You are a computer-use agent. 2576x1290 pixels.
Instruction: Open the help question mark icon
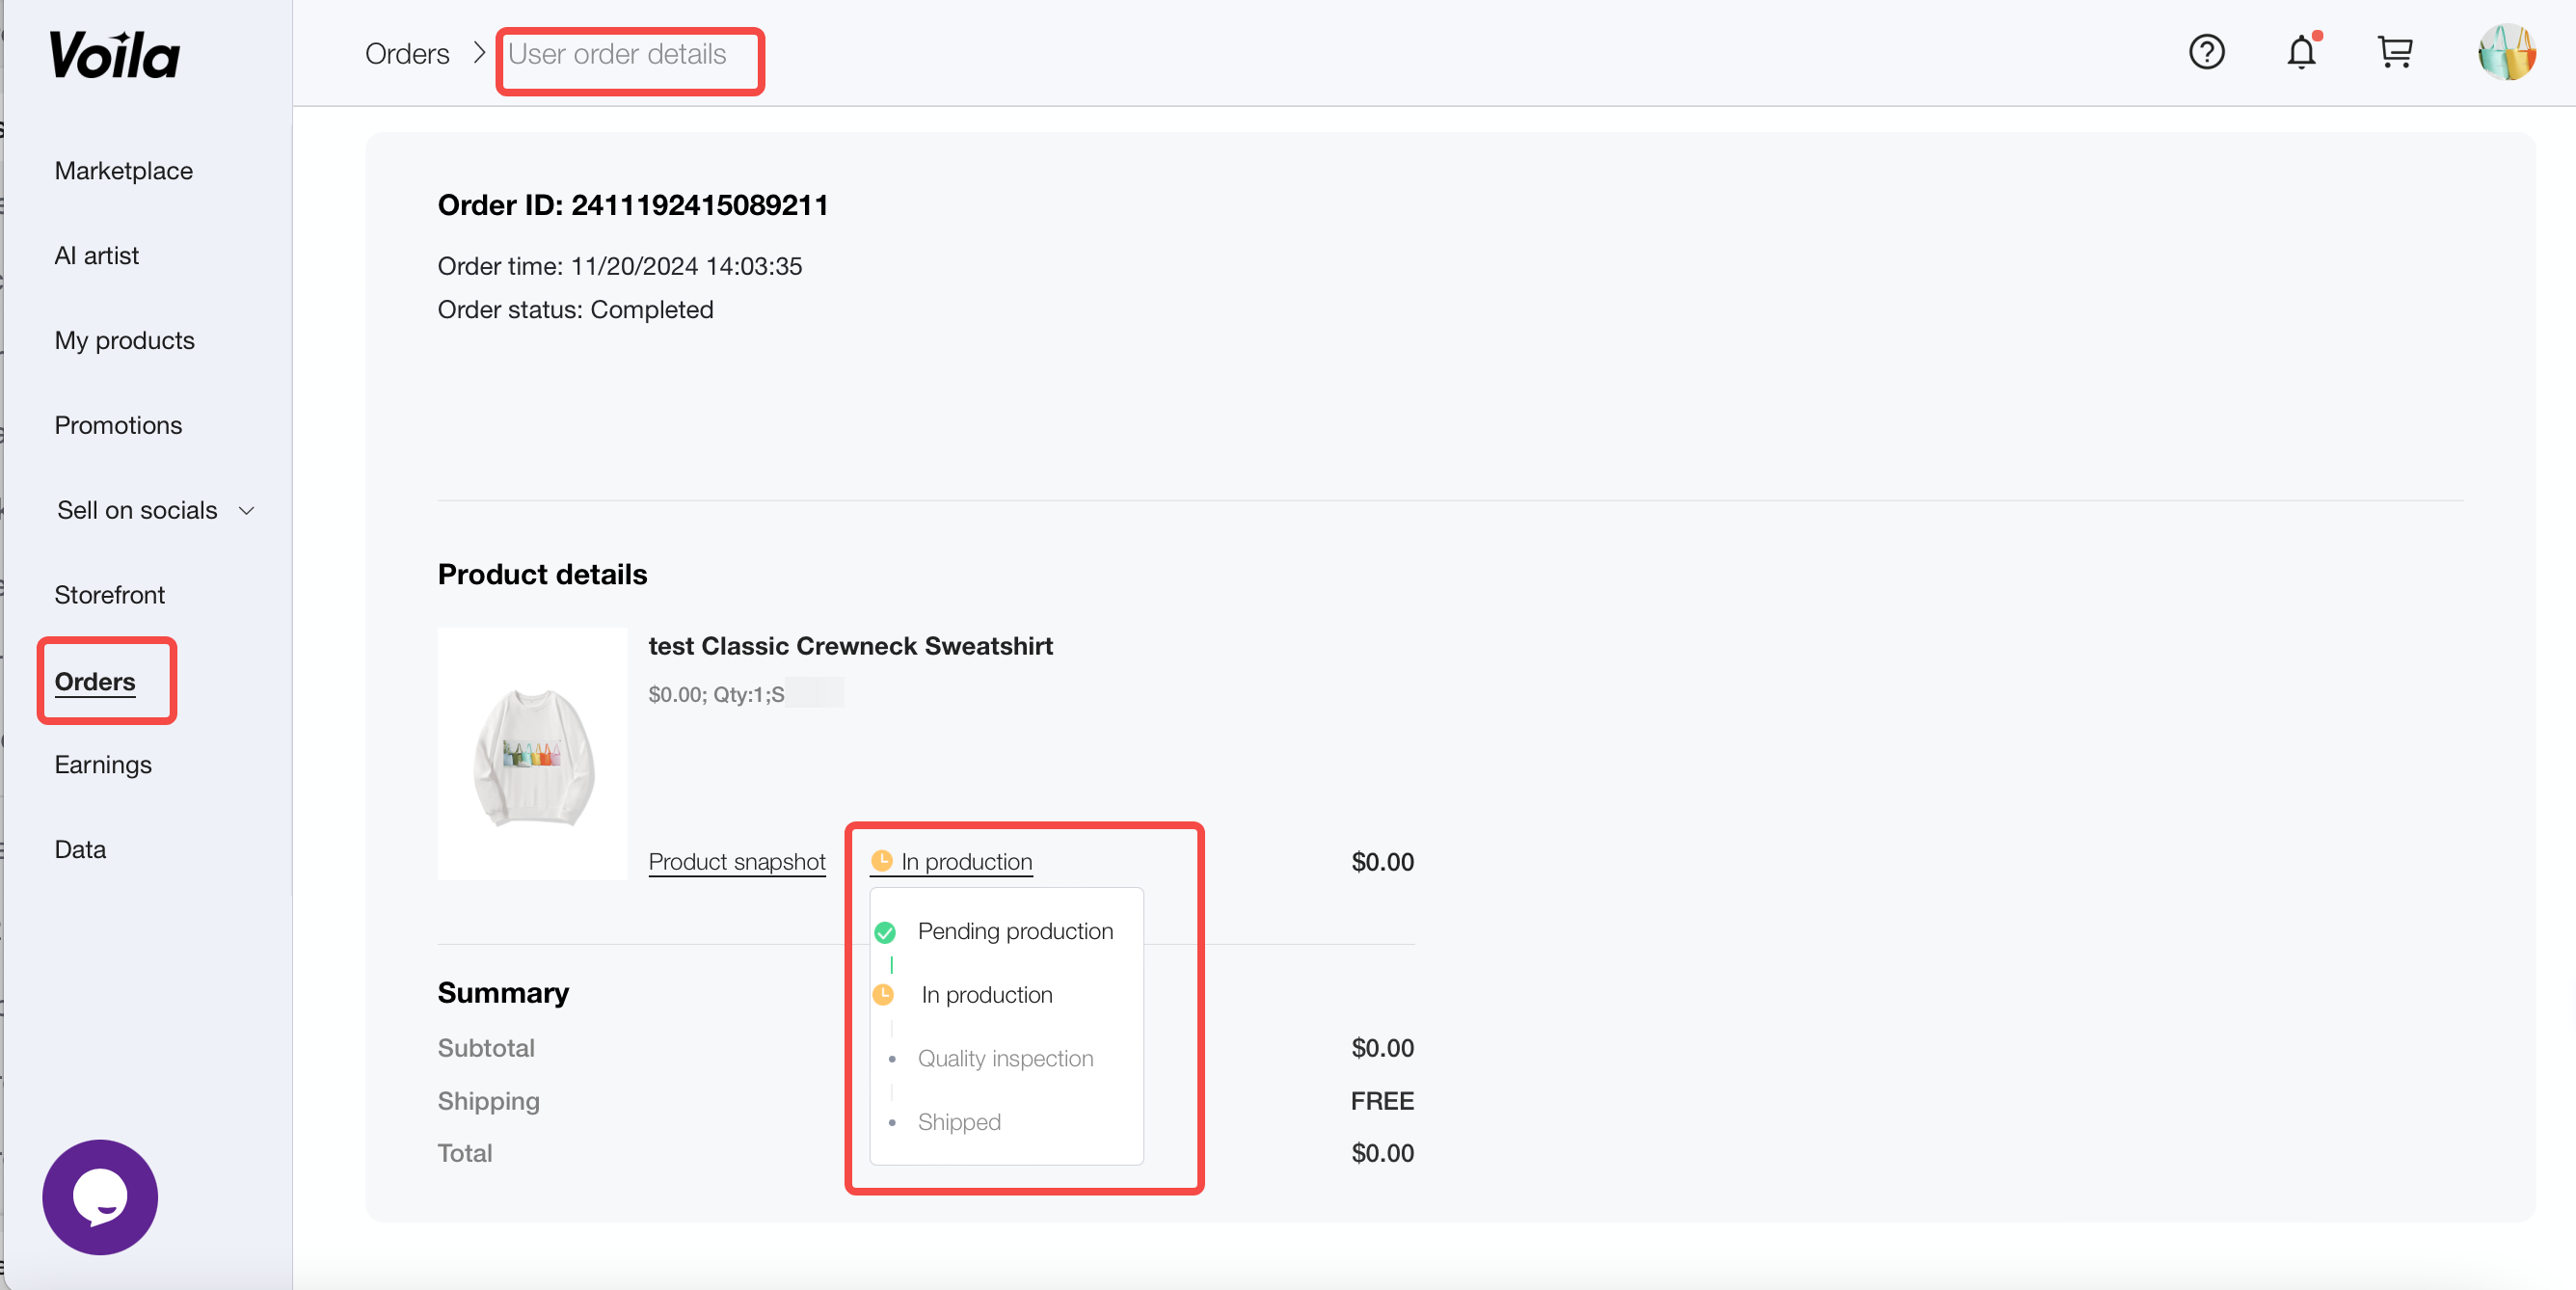2206,52
